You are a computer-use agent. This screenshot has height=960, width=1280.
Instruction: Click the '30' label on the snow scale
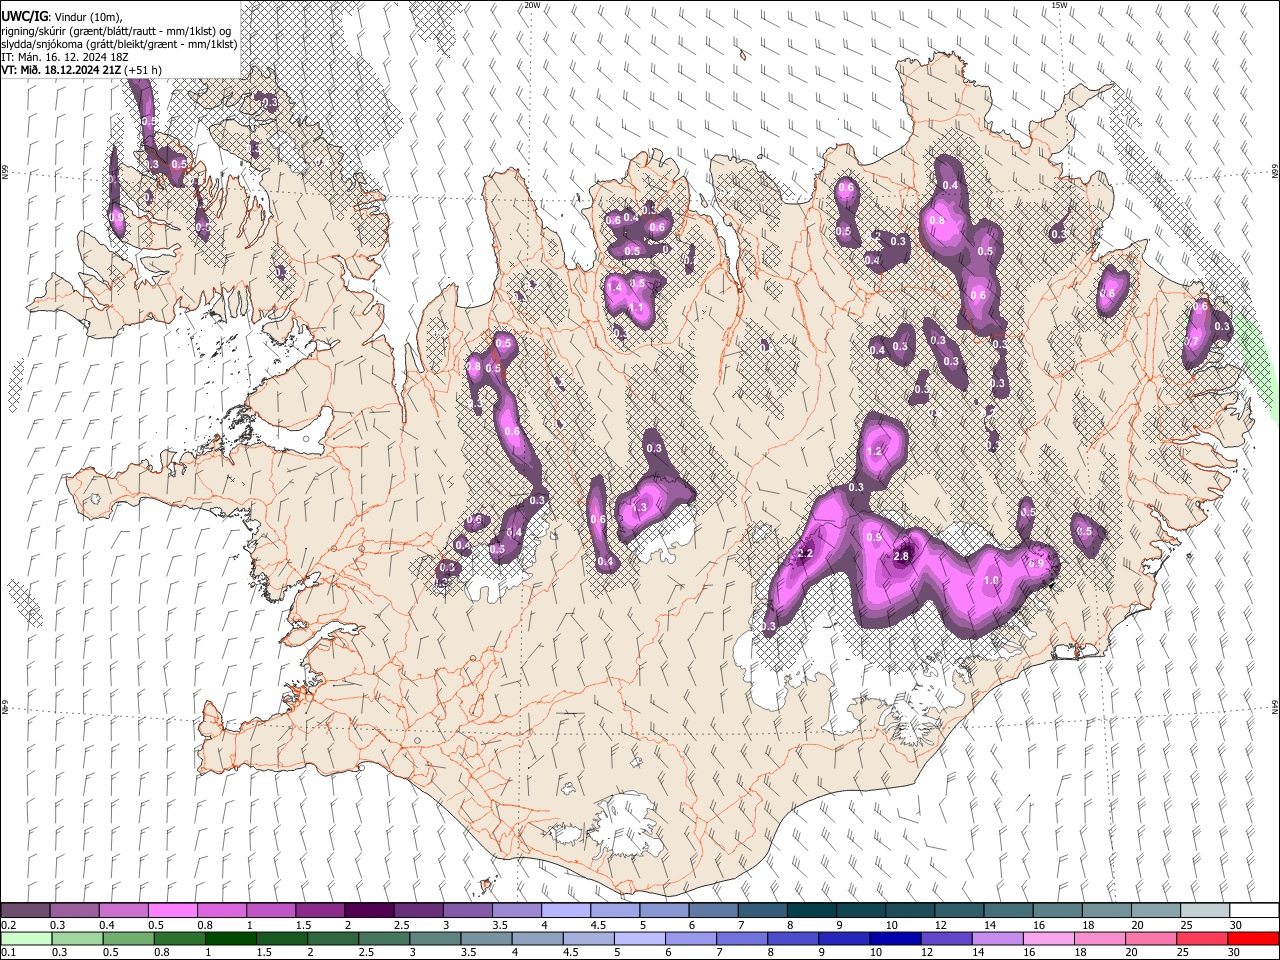click(1234, 925)
